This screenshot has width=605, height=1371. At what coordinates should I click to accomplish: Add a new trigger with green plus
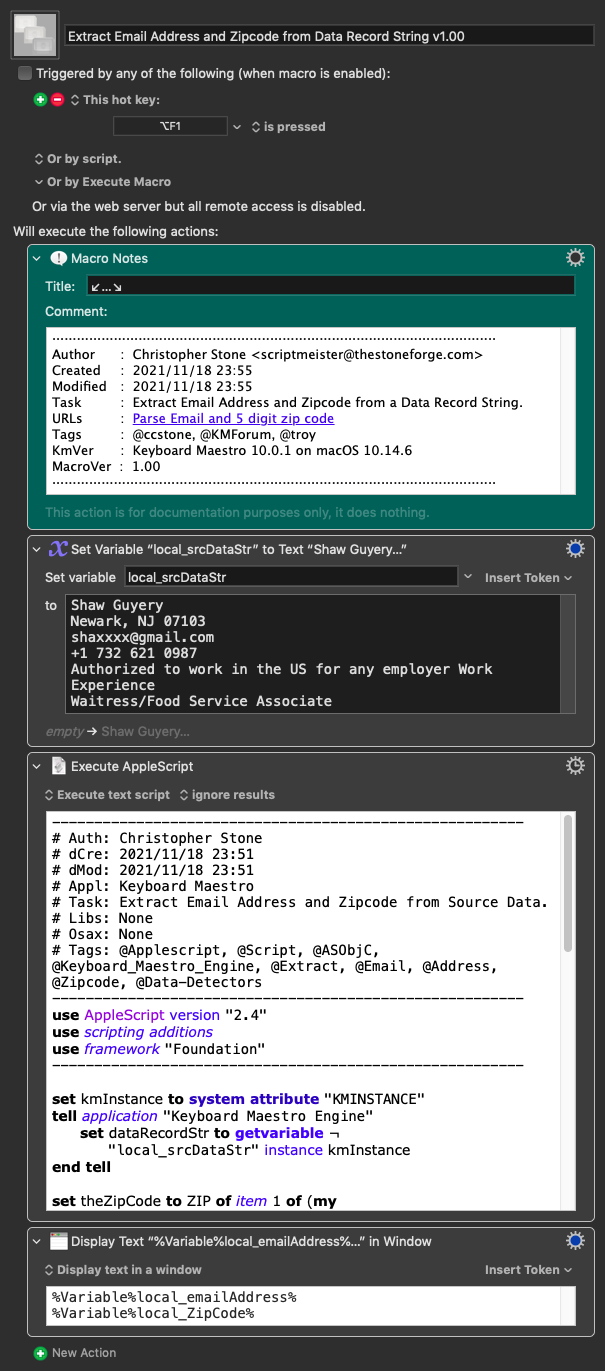pos(40,100)
